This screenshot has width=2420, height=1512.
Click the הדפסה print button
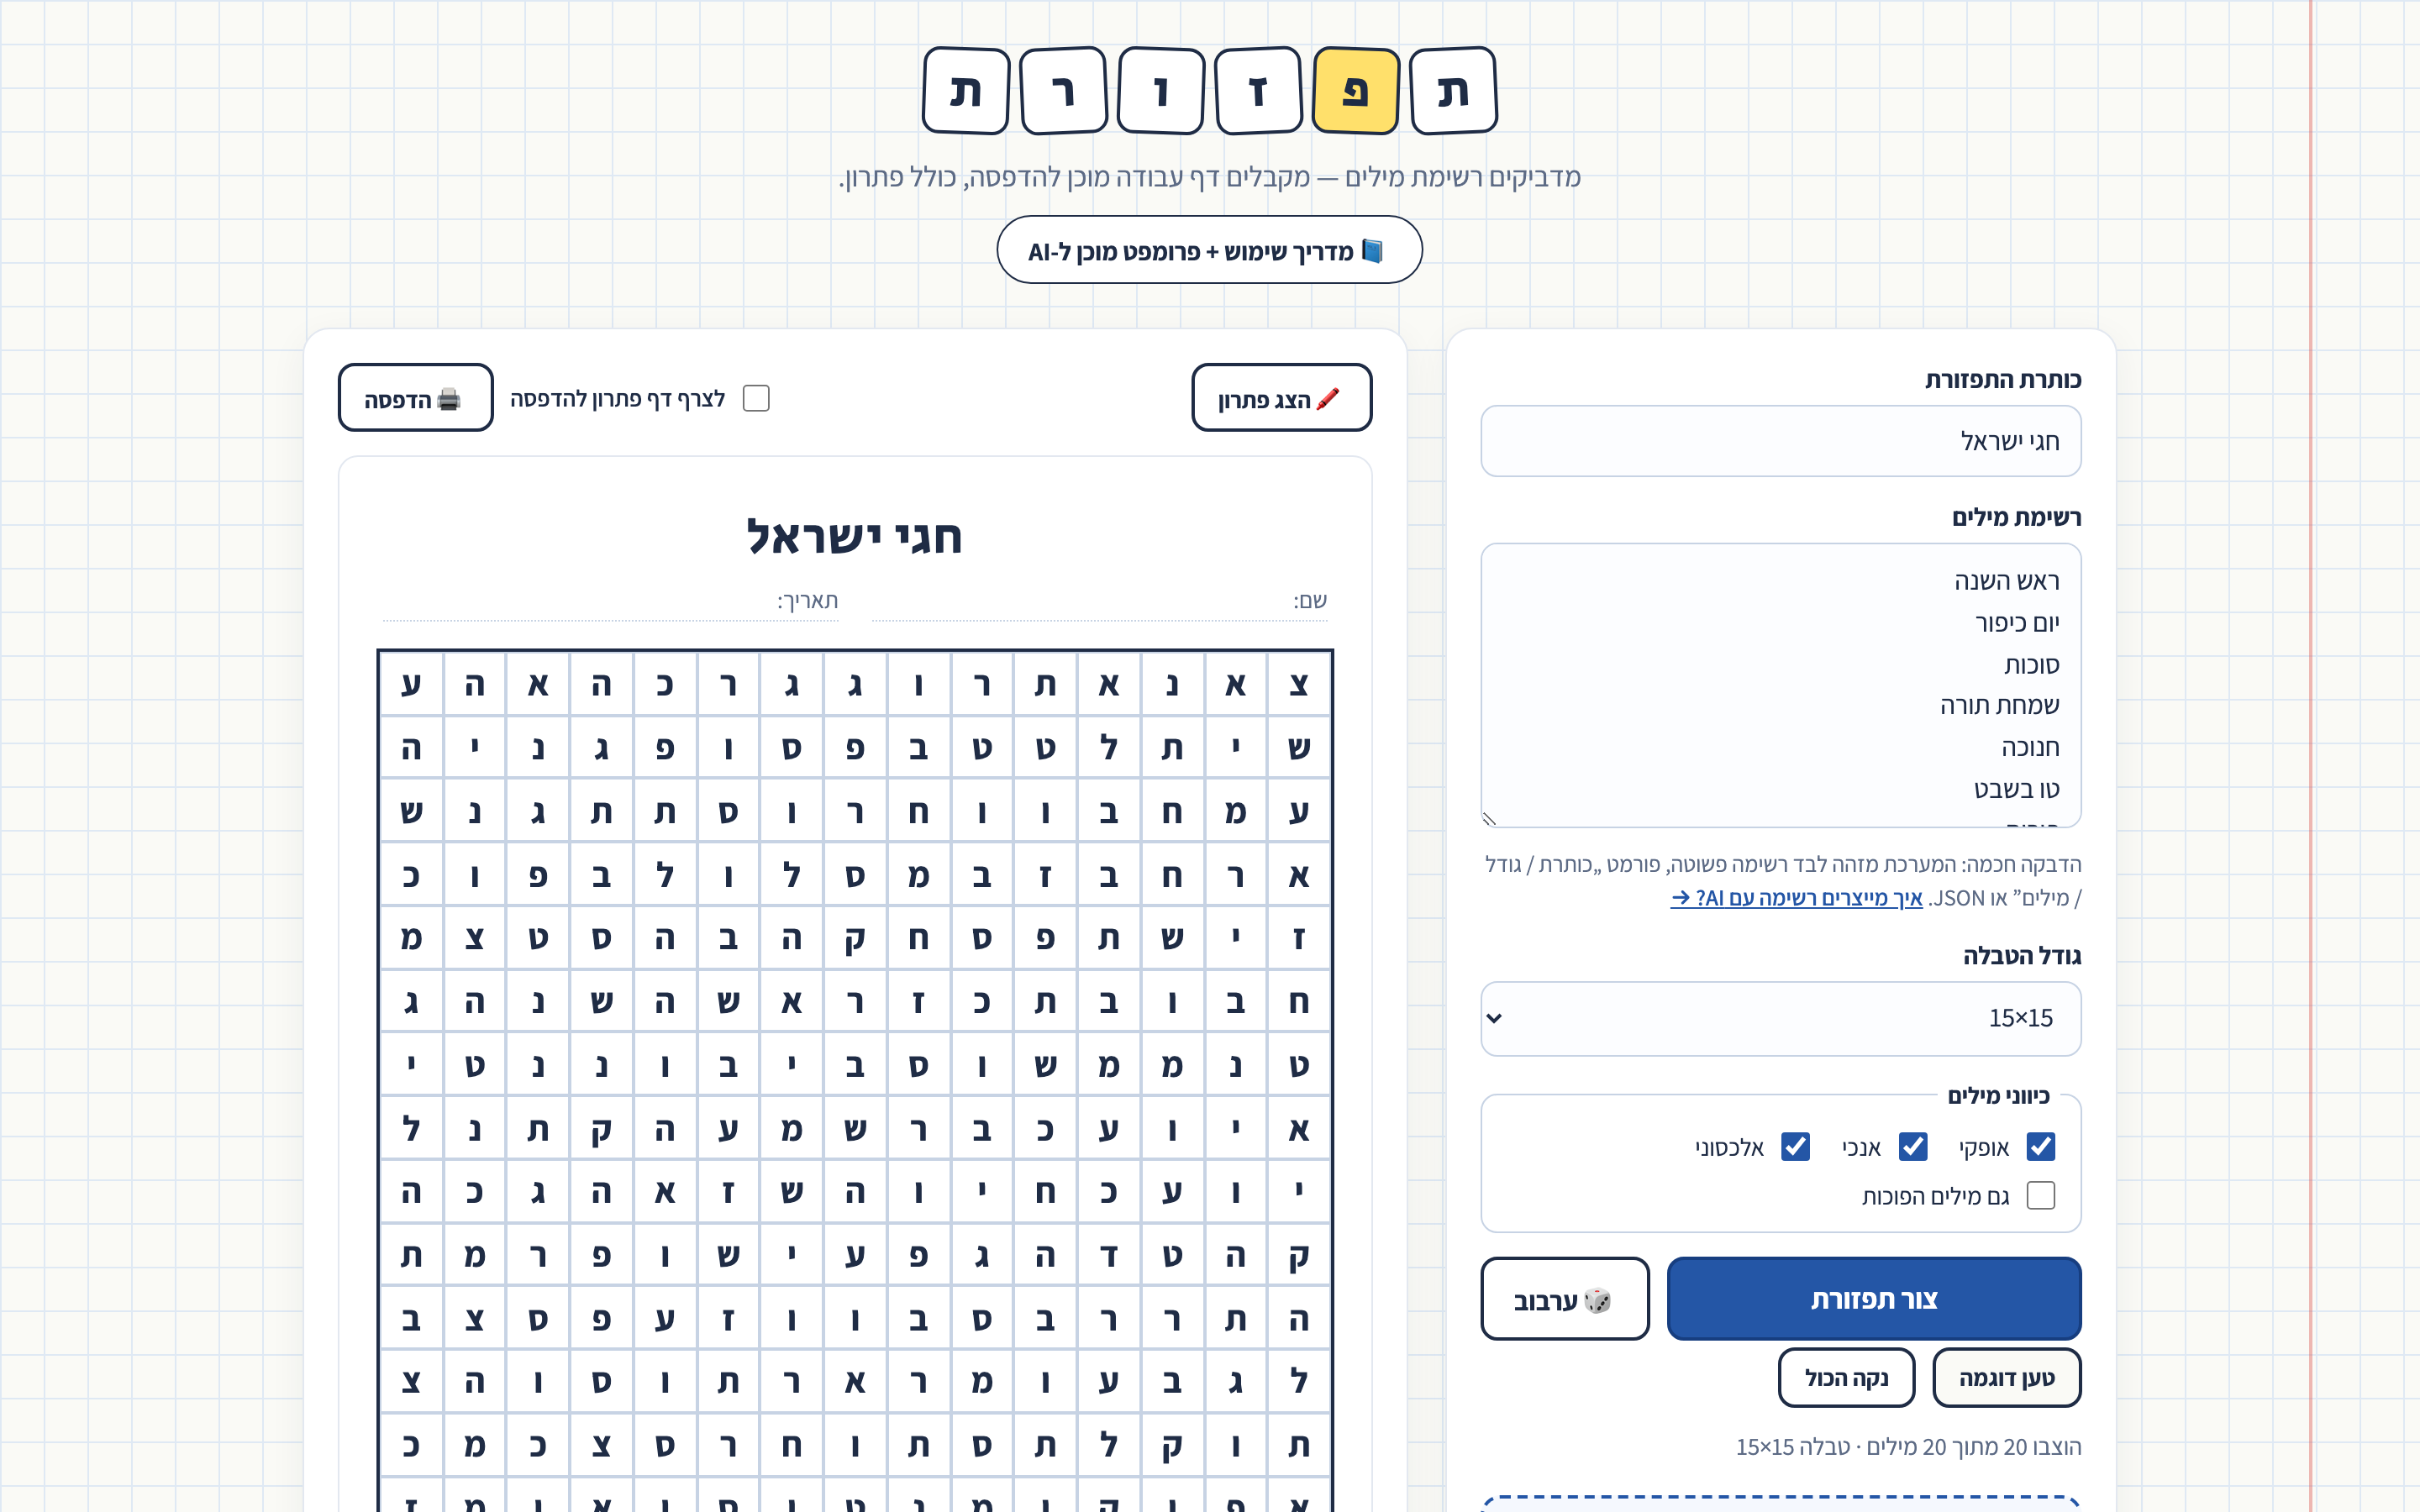tap(416, 398)
